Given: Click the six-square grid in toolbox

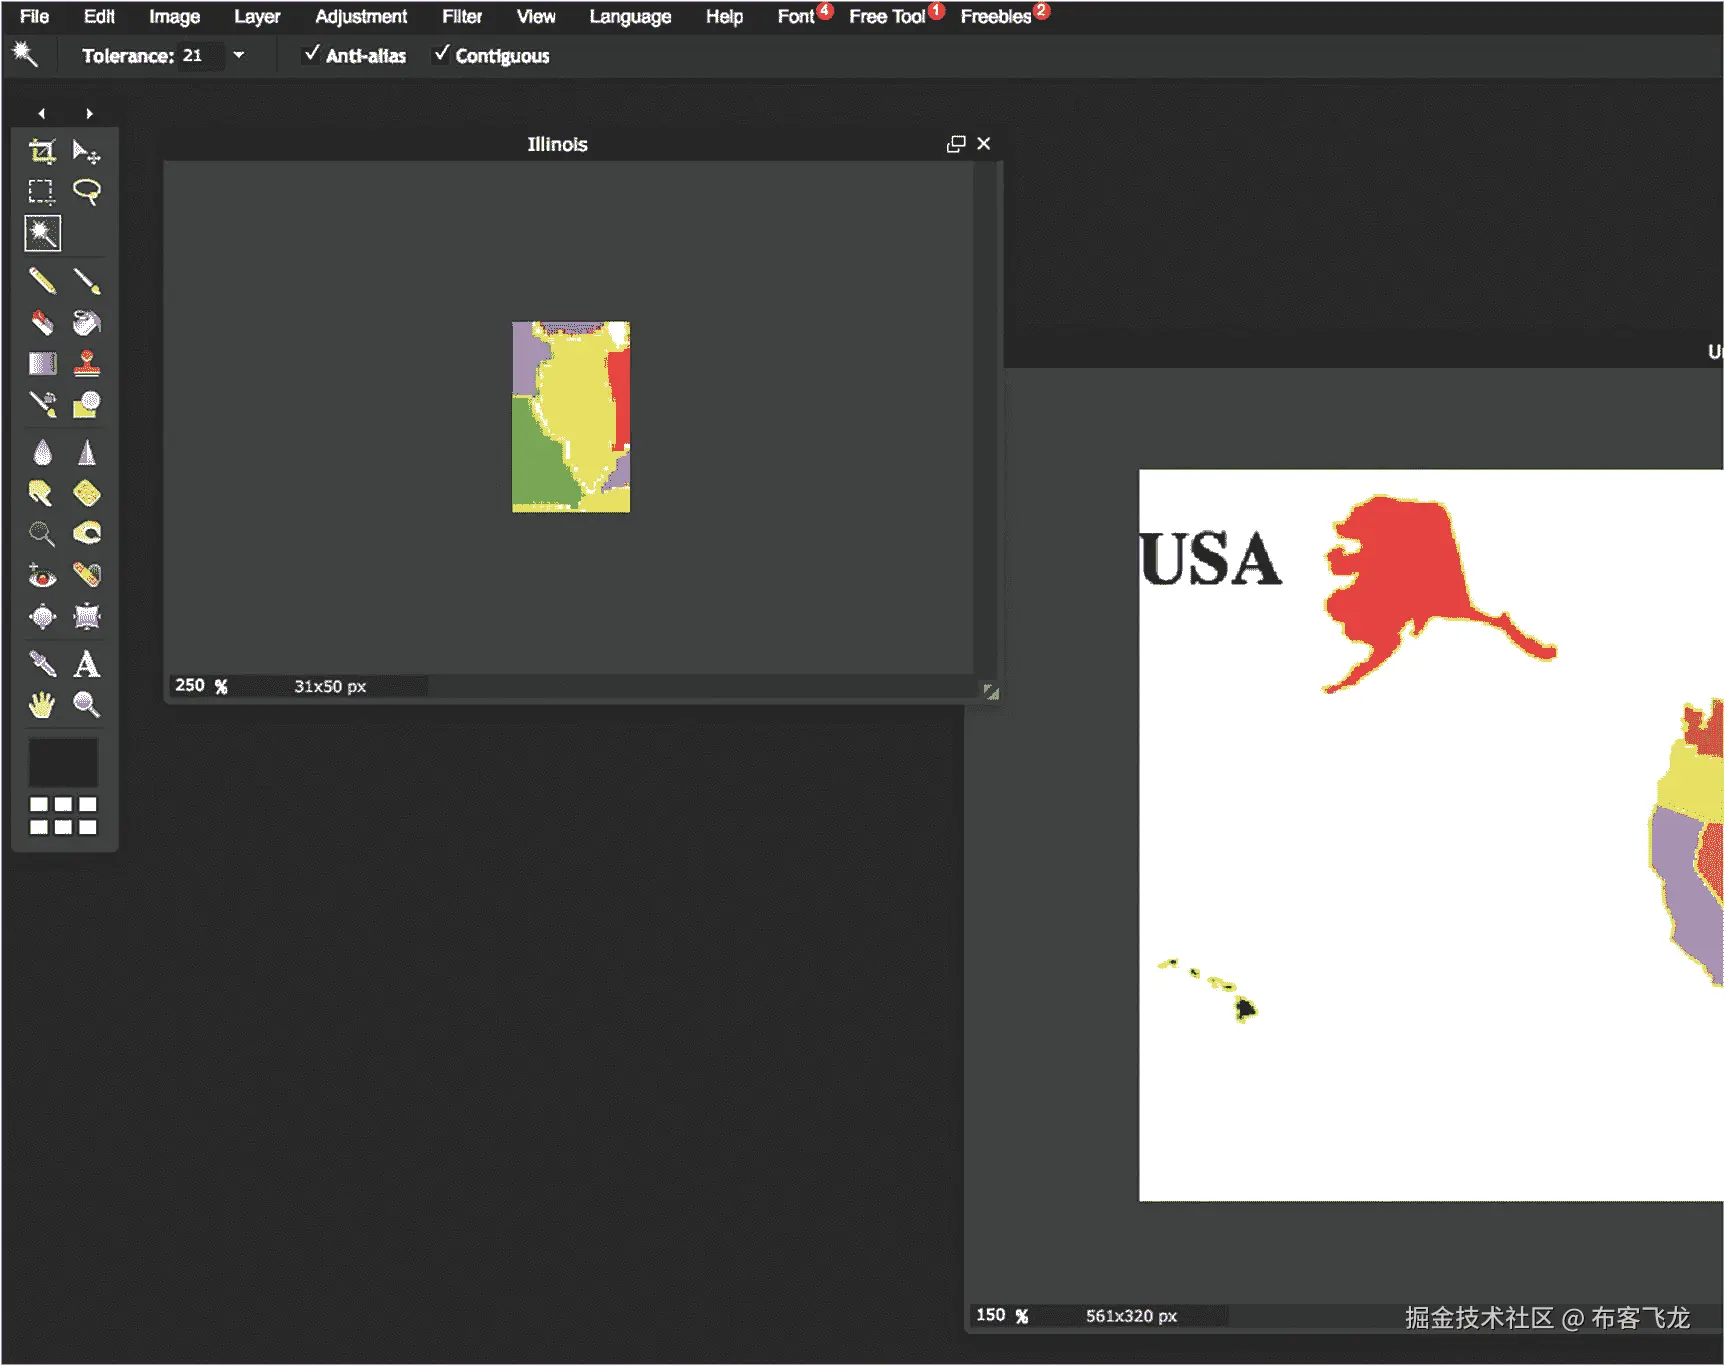Looking at the screenshot, I should point(63,816).
